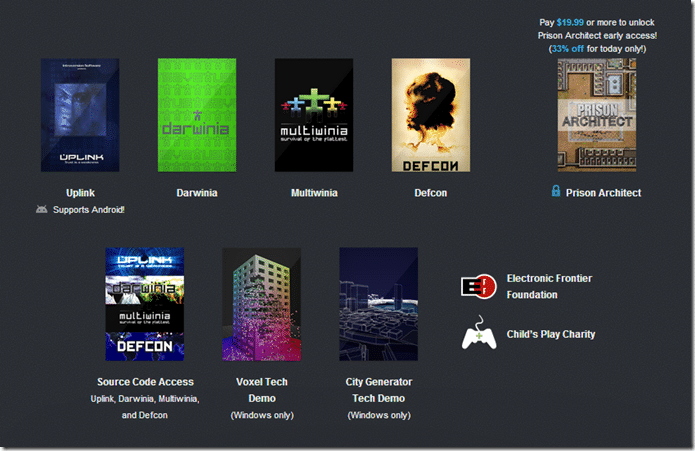Click the City Generator Tech Demo heading
The width and height of the screenshot is (695, 451).
(x=379, y=390)
